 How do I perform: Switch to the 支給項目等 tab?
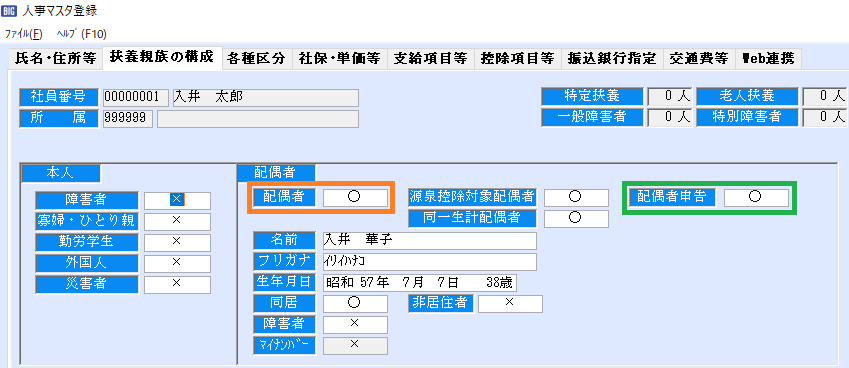click(430, 59)
